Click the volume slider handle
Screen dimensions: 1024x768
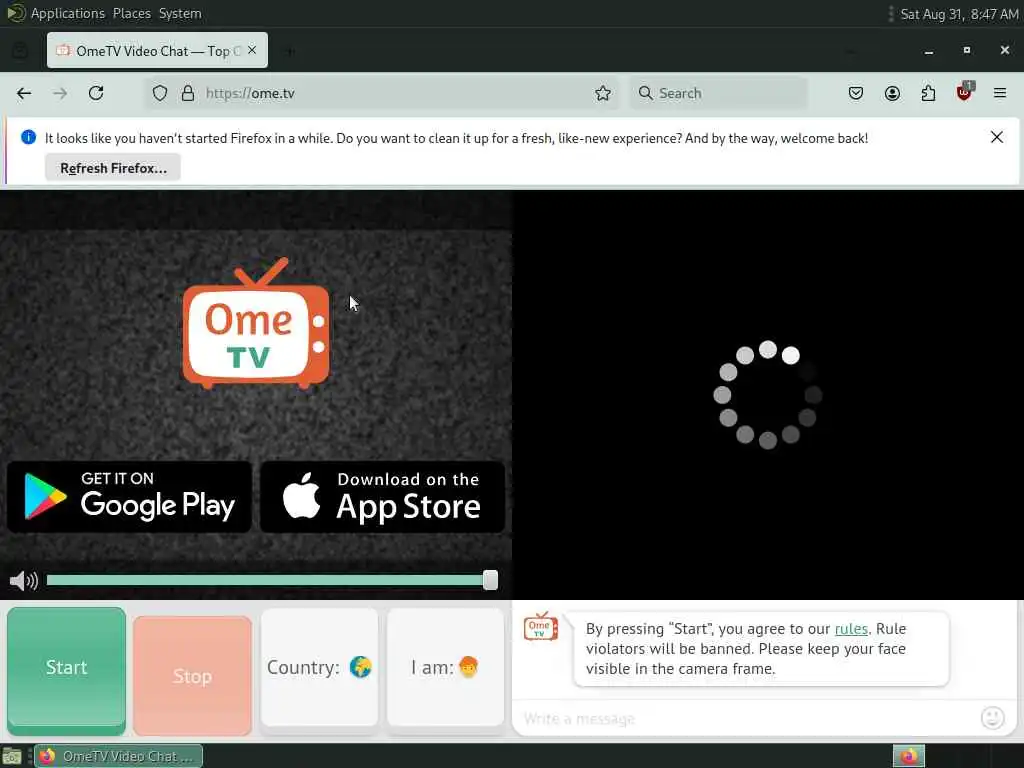pos(490,580)
